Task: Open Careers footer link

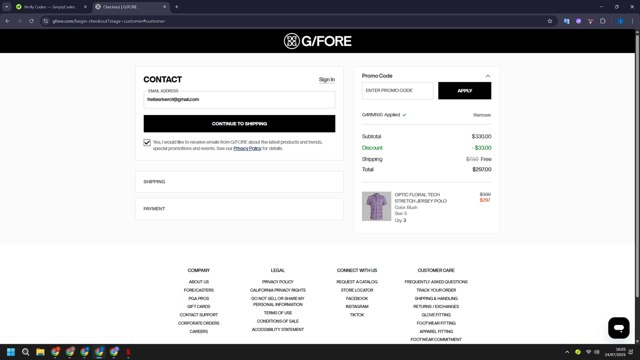Action: (198, 331)
